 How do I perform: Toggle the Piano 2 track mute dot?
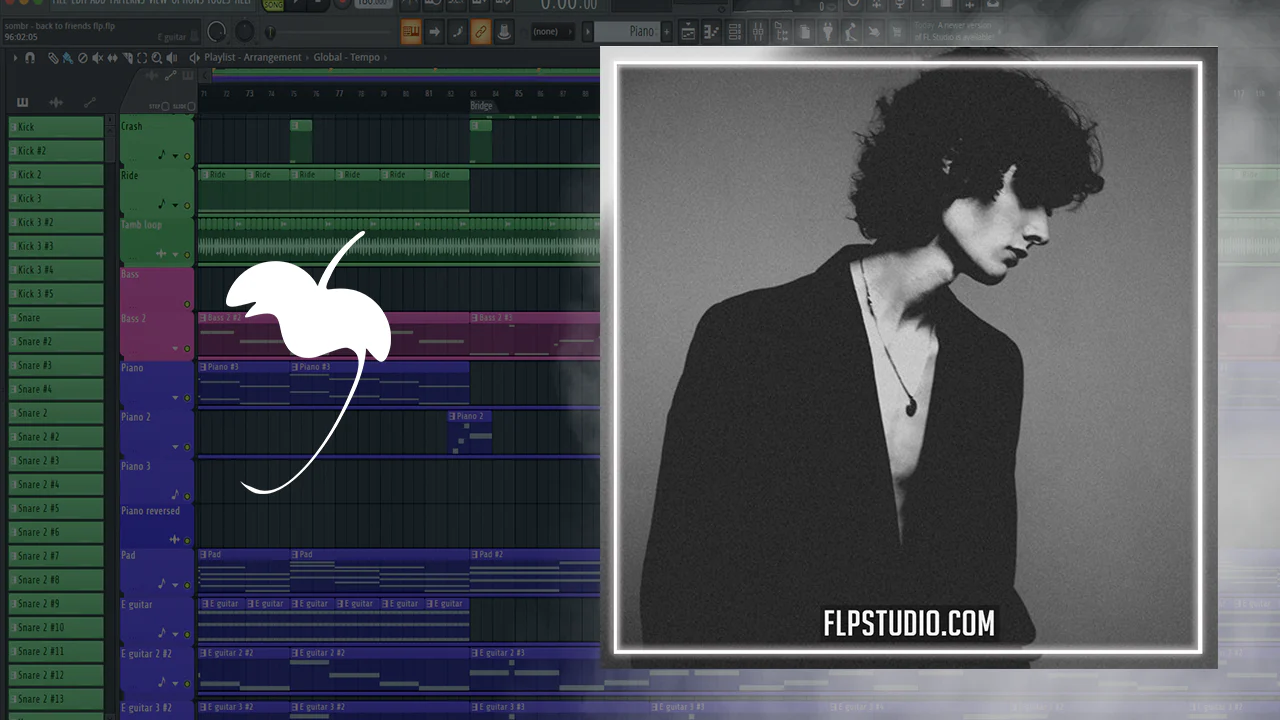click(x=187, y=447)
